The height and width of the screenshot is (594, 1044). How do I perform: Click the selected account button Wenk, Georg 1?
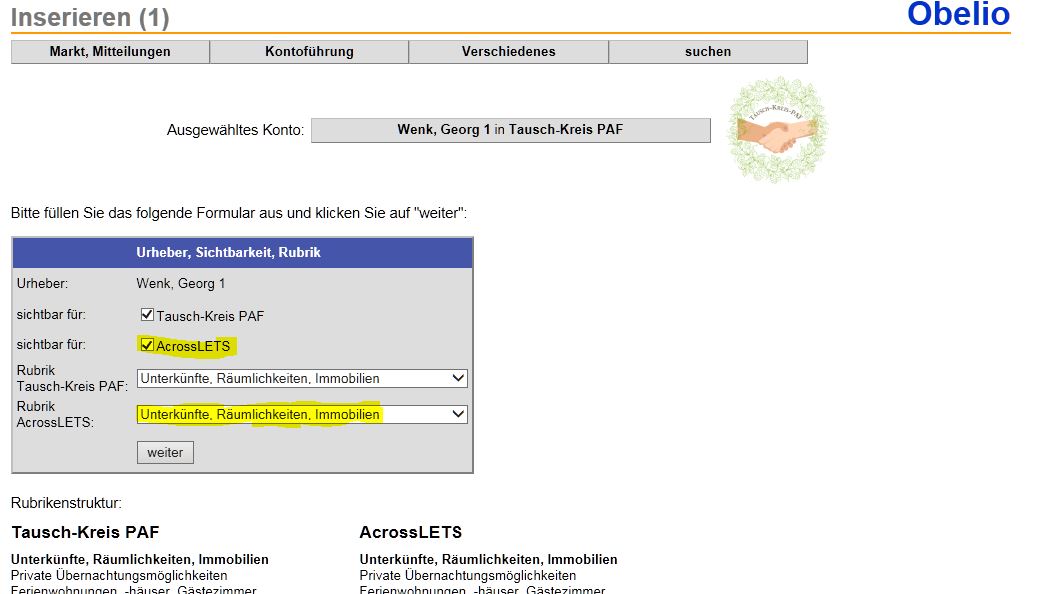[x=510, y=130]
